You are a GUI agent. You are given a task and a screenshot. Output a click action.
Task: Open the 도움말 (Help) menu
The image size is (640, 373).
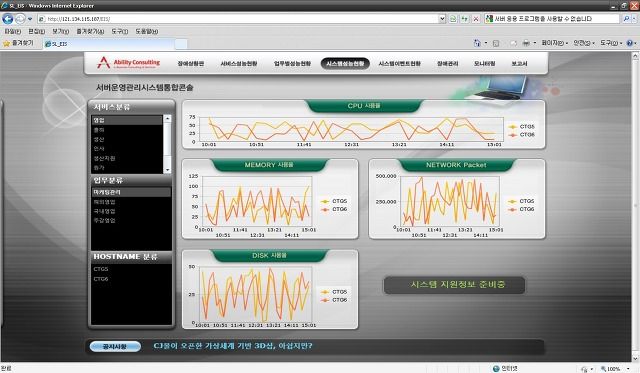pos(147,31)
